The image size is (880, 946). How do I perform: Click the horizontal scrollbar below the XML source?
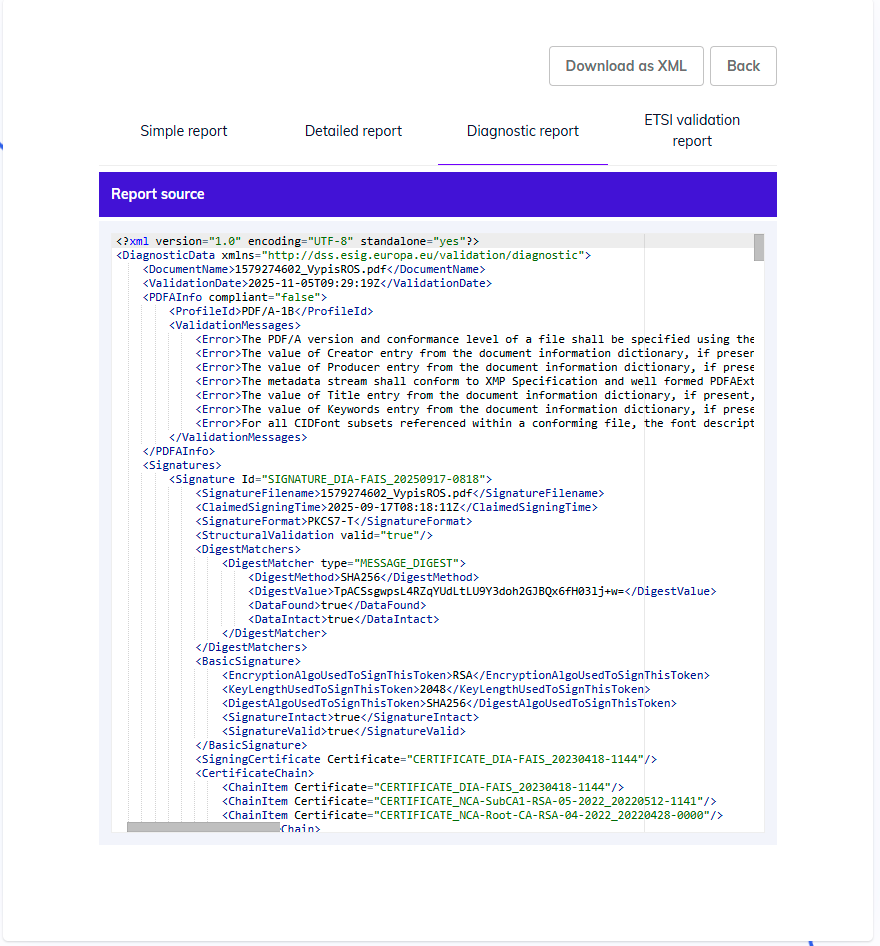[200, 828]
